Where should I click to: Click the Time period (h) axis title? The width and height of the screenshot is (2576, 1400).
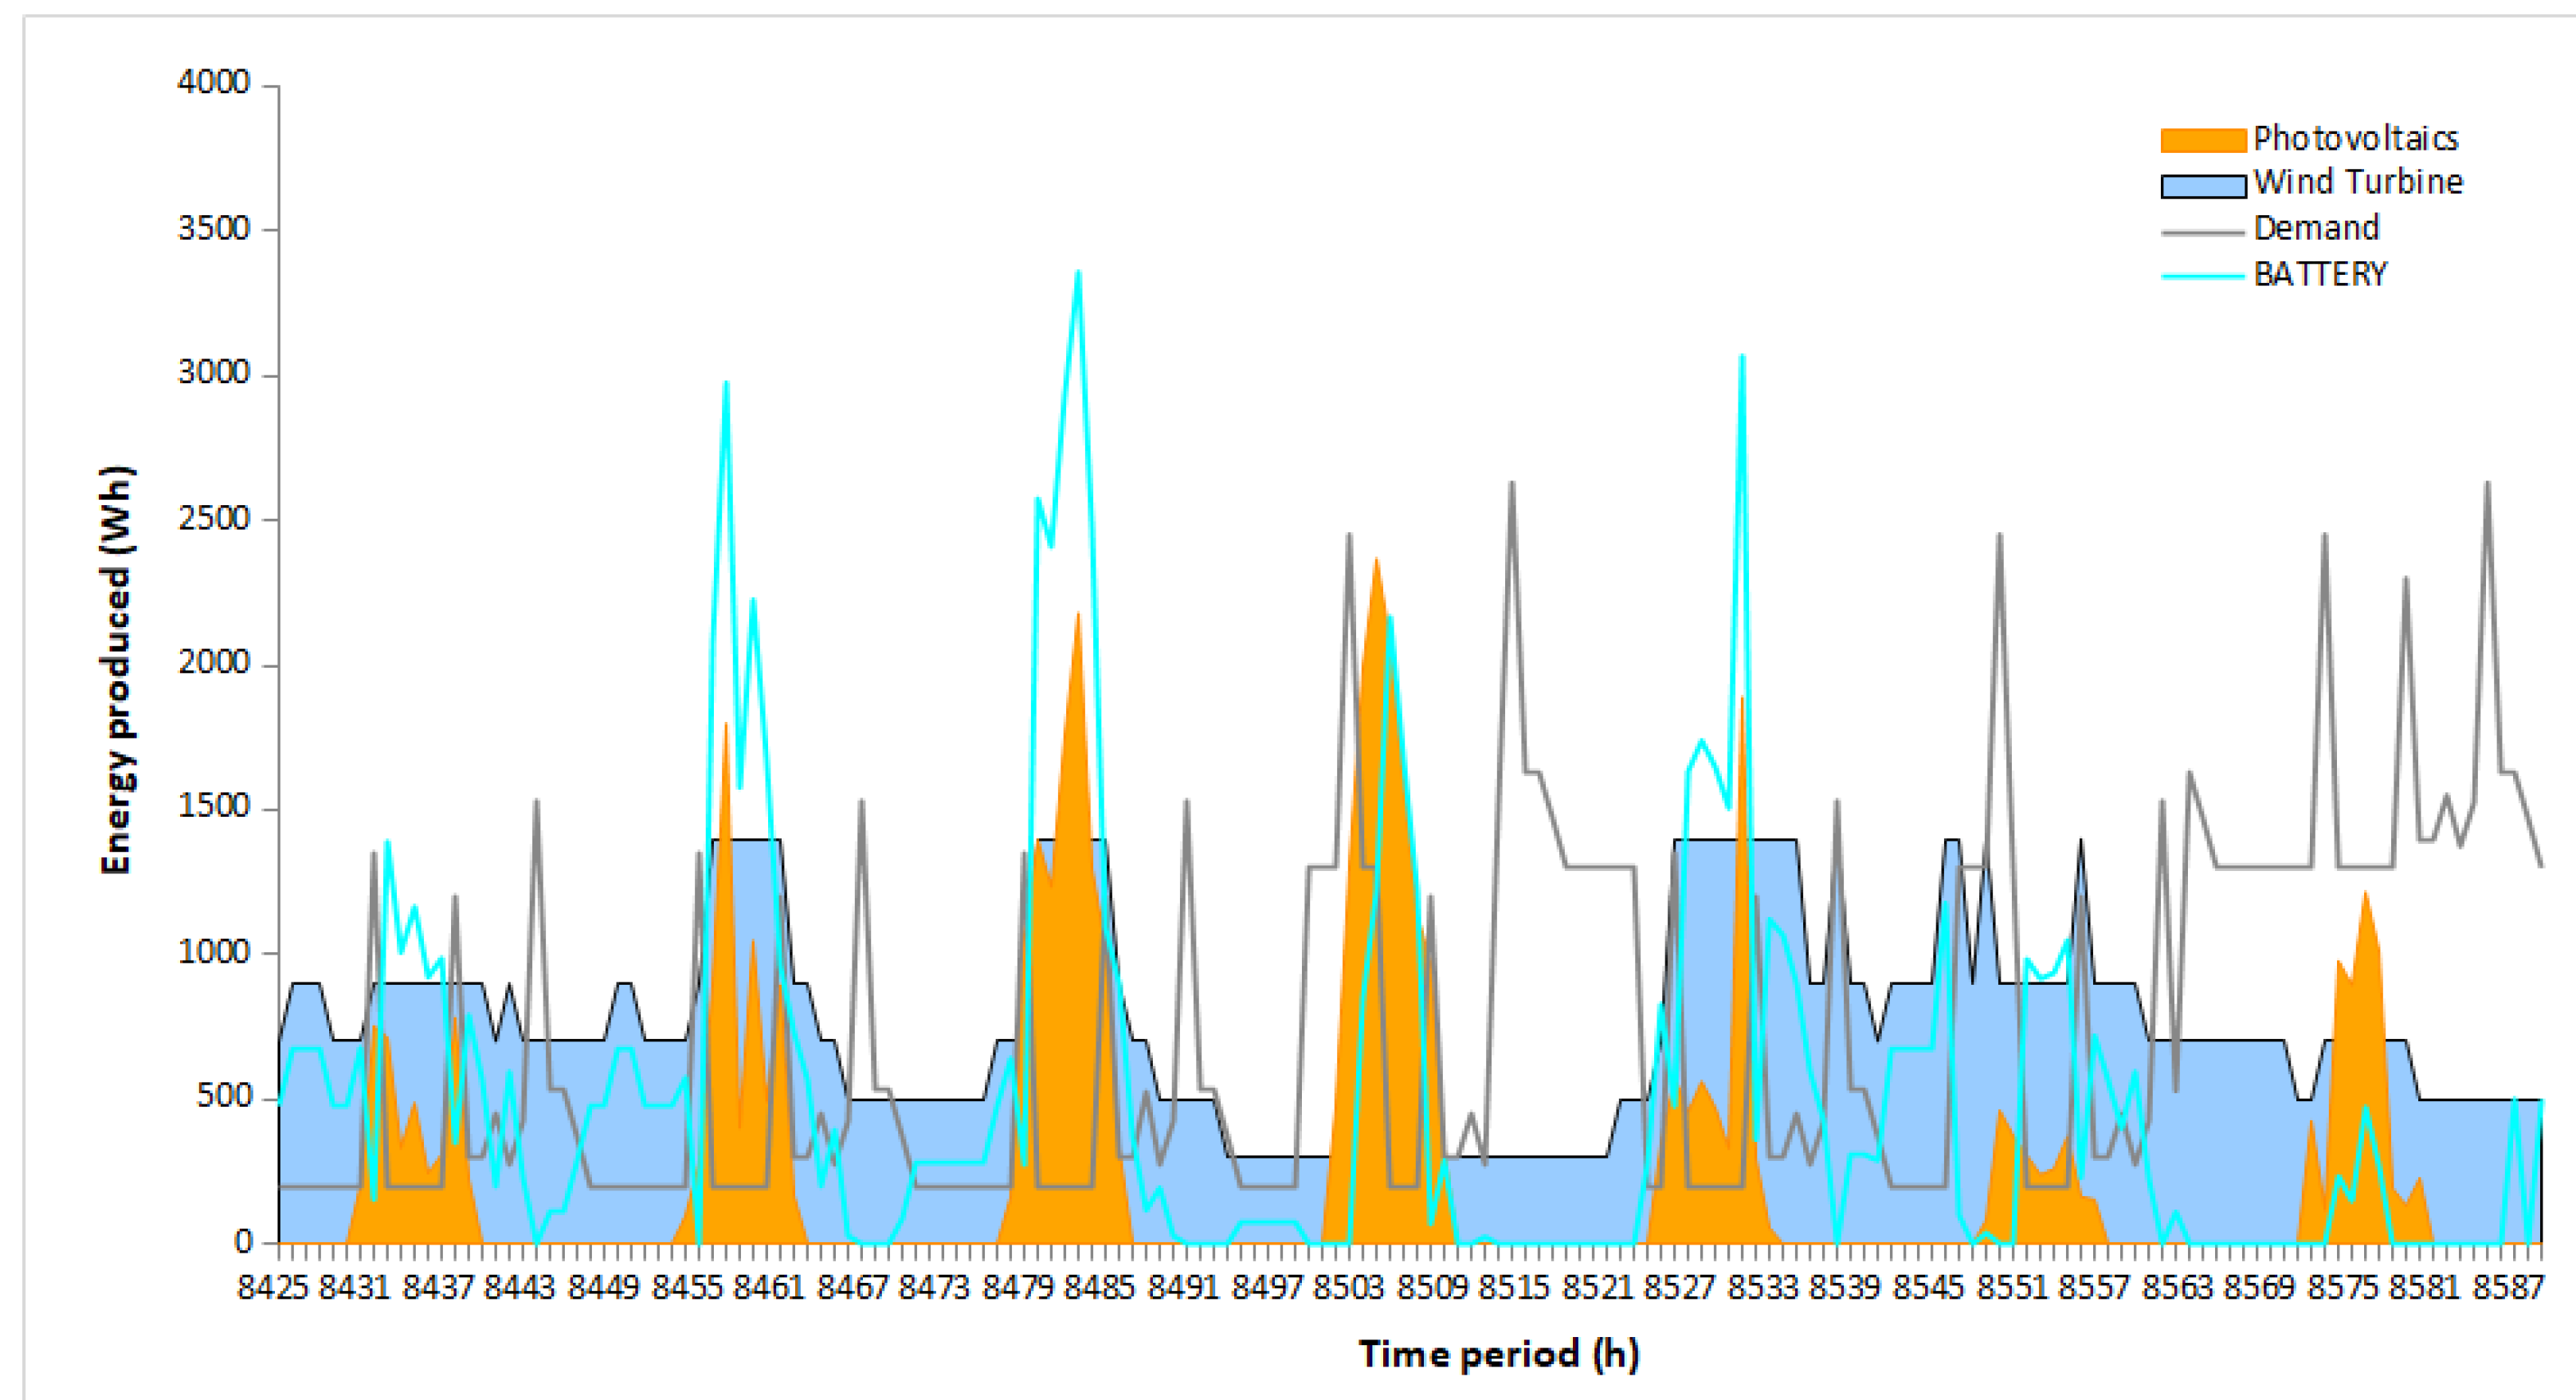click(1498, 1354)
